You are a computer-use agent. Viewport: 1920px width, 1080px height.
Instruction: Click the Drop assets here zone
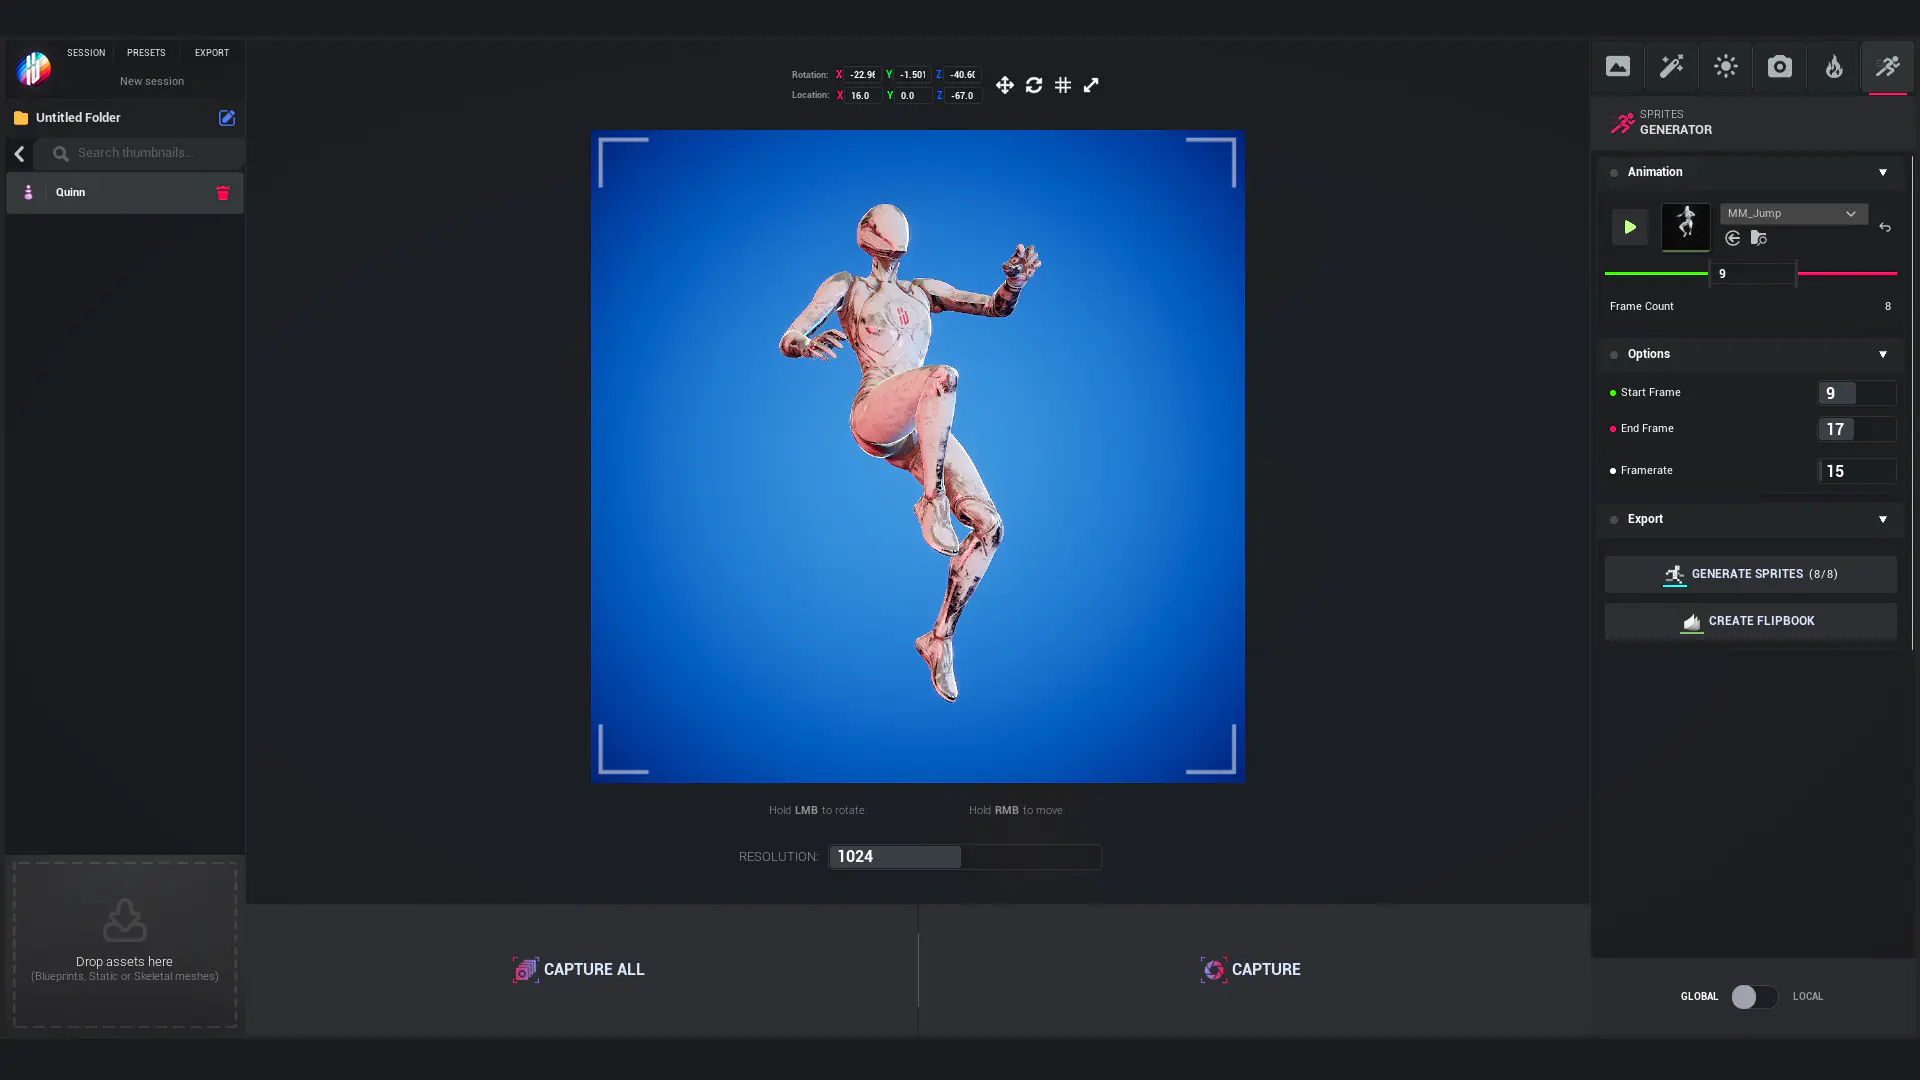coord(125,945)
